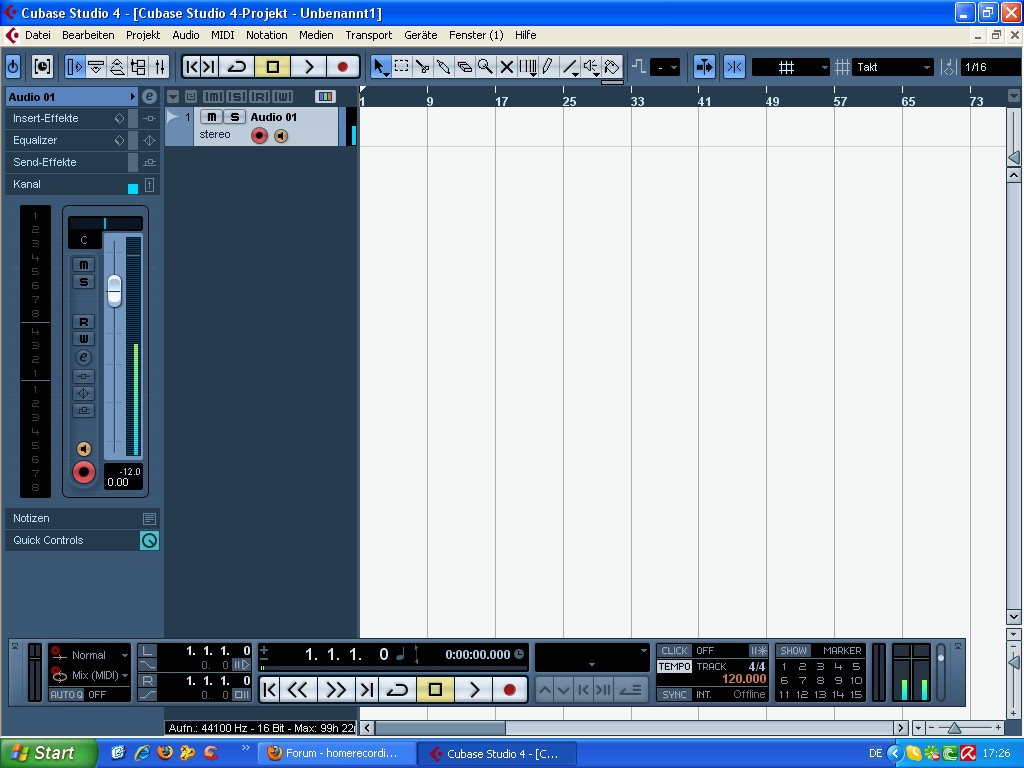The height and width of the screenshot is (768, 1024).
Task: Expand Audio 01 inspector header arrow
Action: 133,97
